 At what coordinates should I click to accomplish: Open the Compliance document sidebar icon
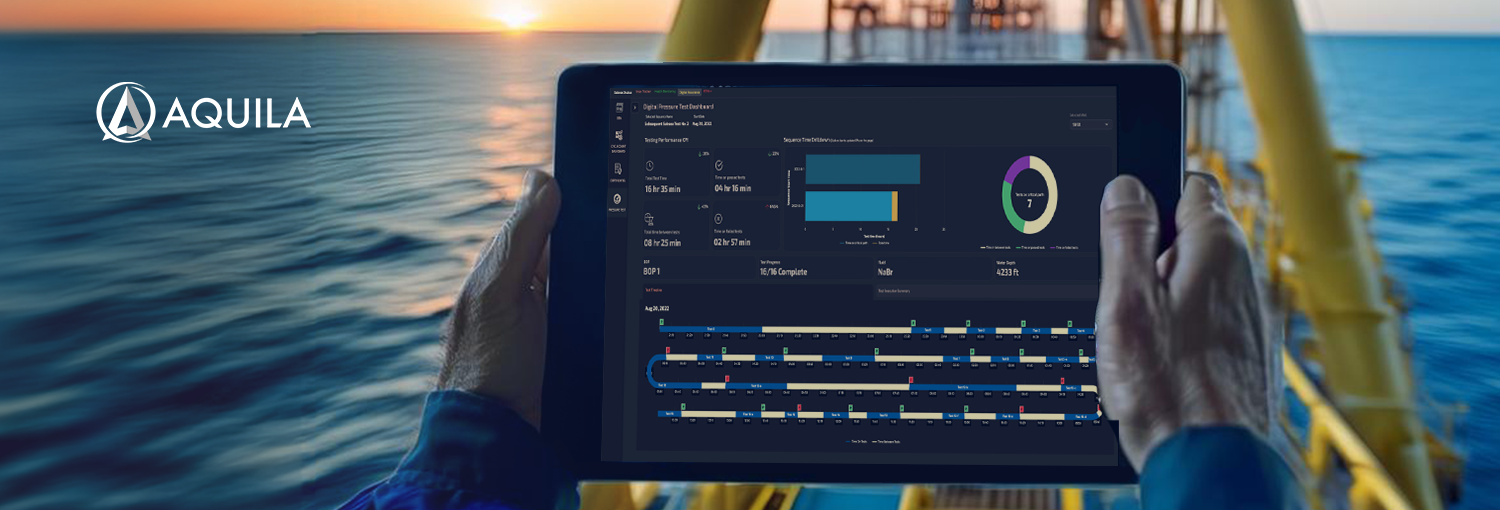(618, 169)
